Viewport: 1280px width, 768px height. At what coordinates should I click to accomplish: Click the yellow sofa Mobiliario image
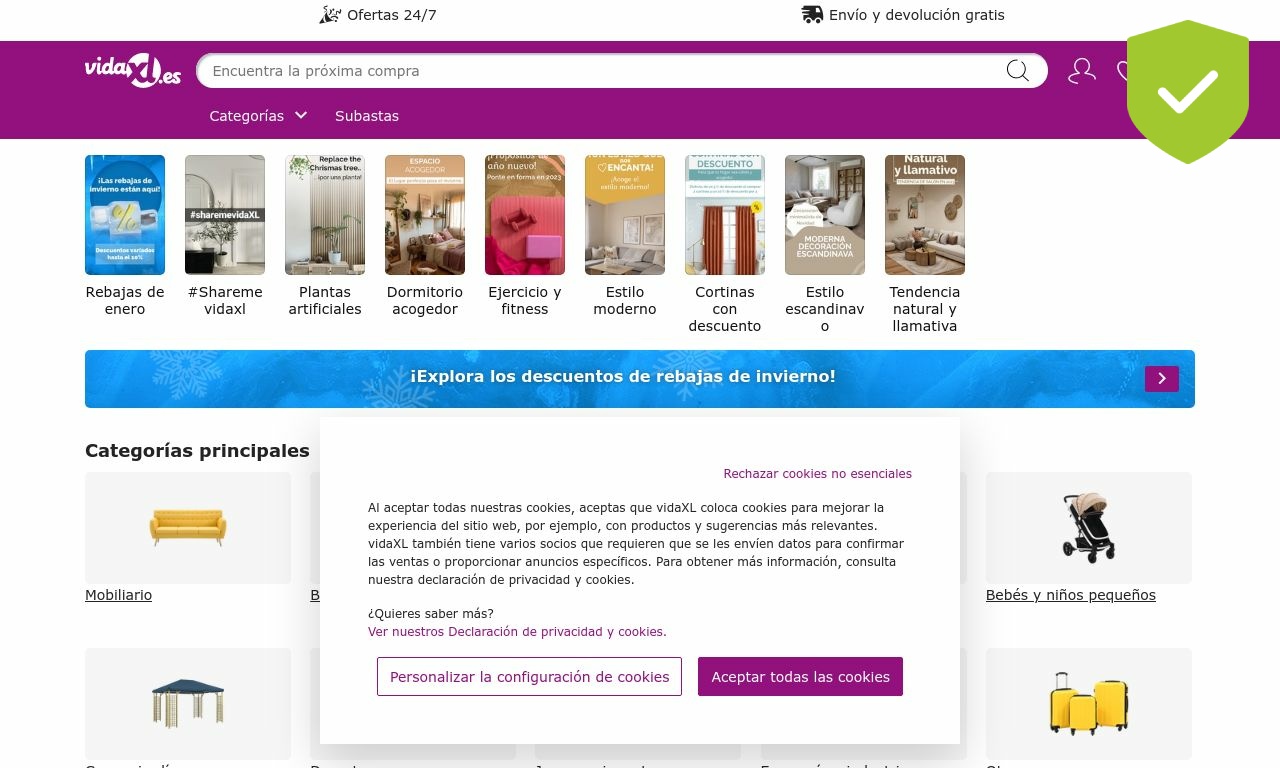tap(188, 528)
